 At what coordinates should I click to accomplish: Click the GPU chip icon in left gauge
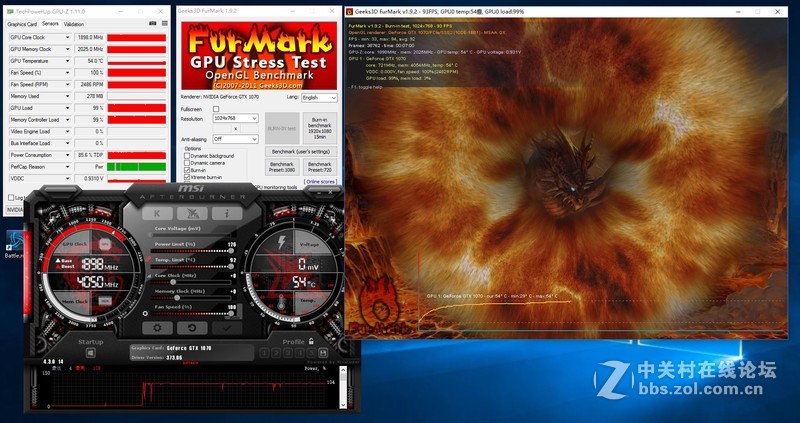point(105,244)
